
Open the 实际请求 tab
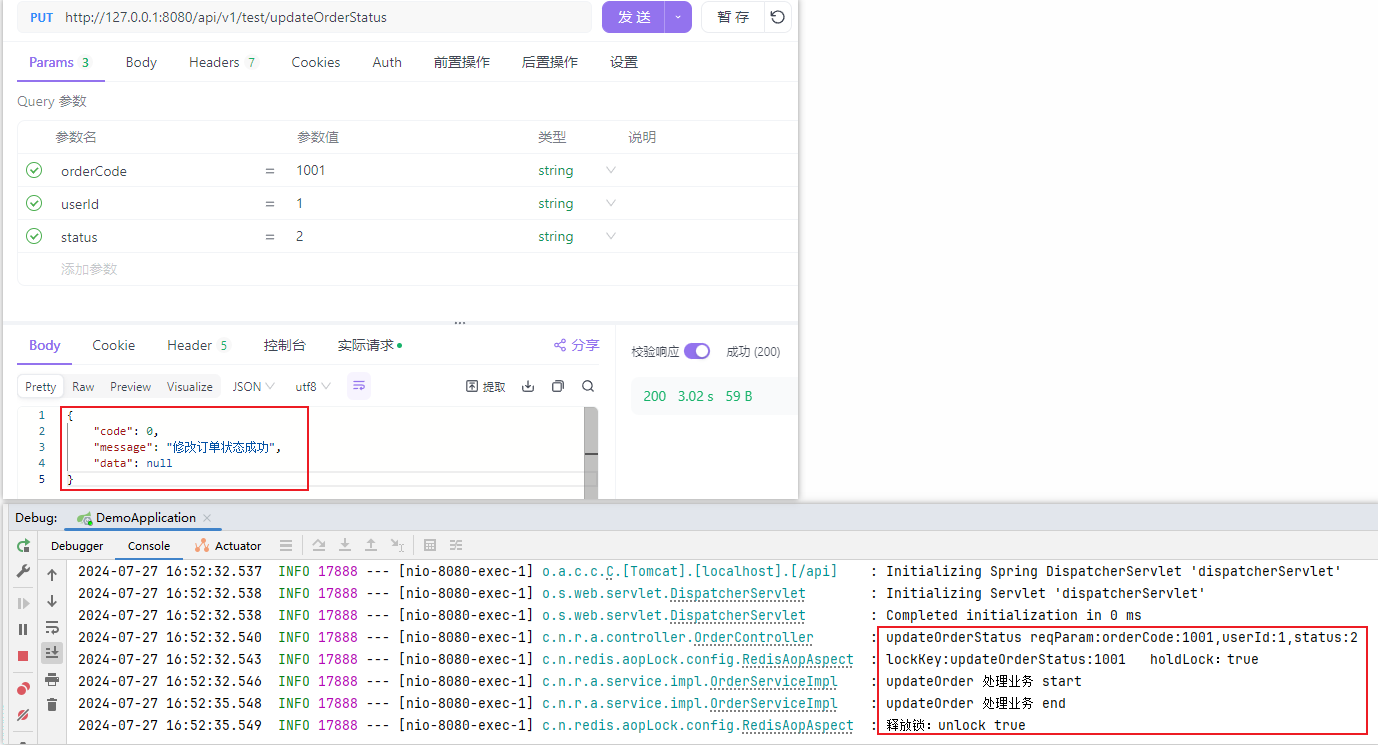click(370, 345)
